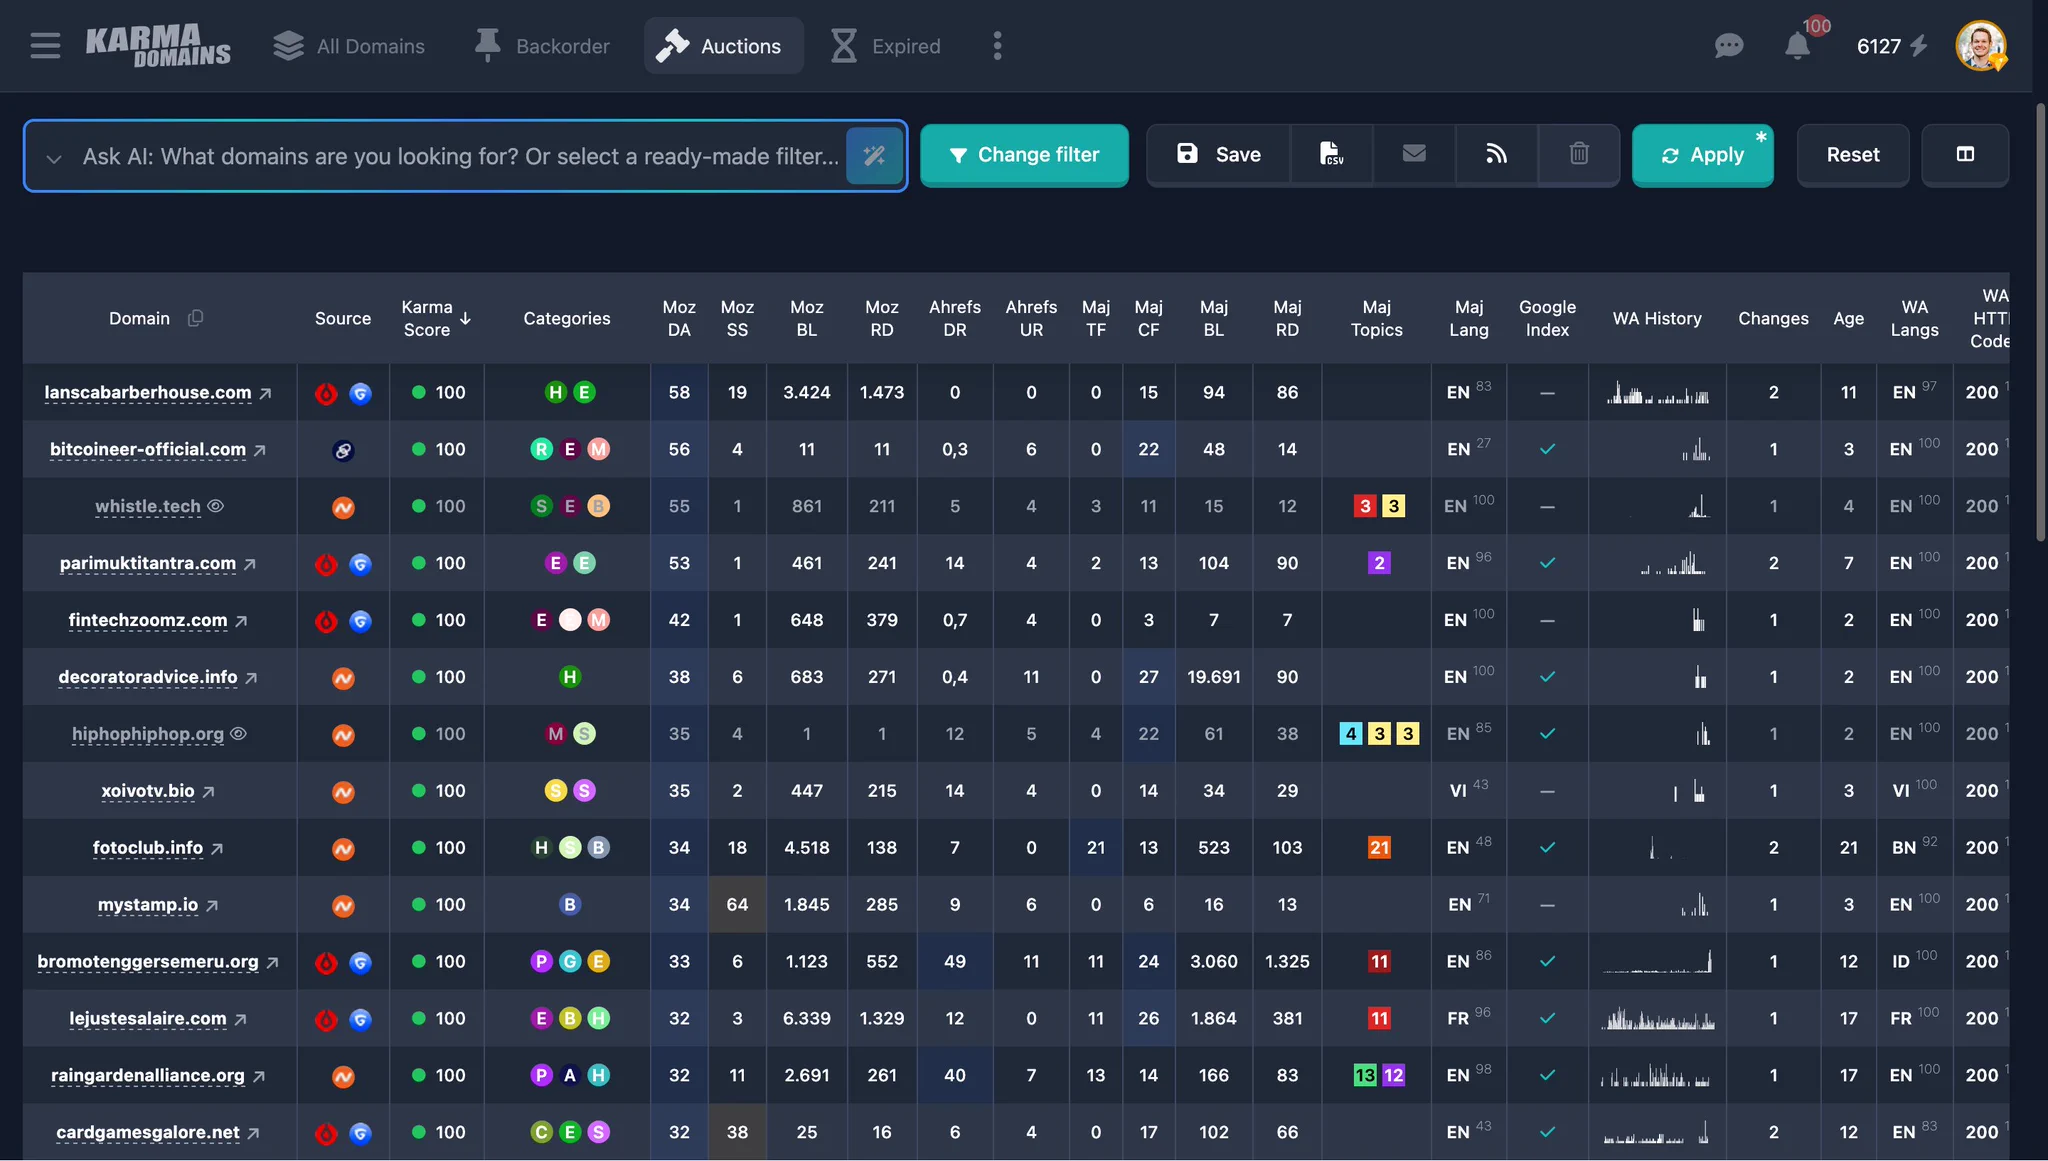
Task: Click the source icon for bitcoineer-official.com
Action: coord(343,451)
